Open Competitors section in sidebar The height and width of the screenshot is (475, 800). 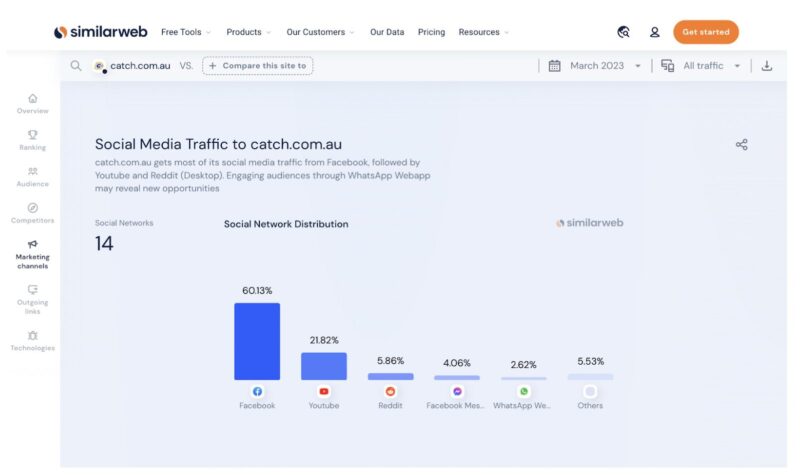[33, 213]
